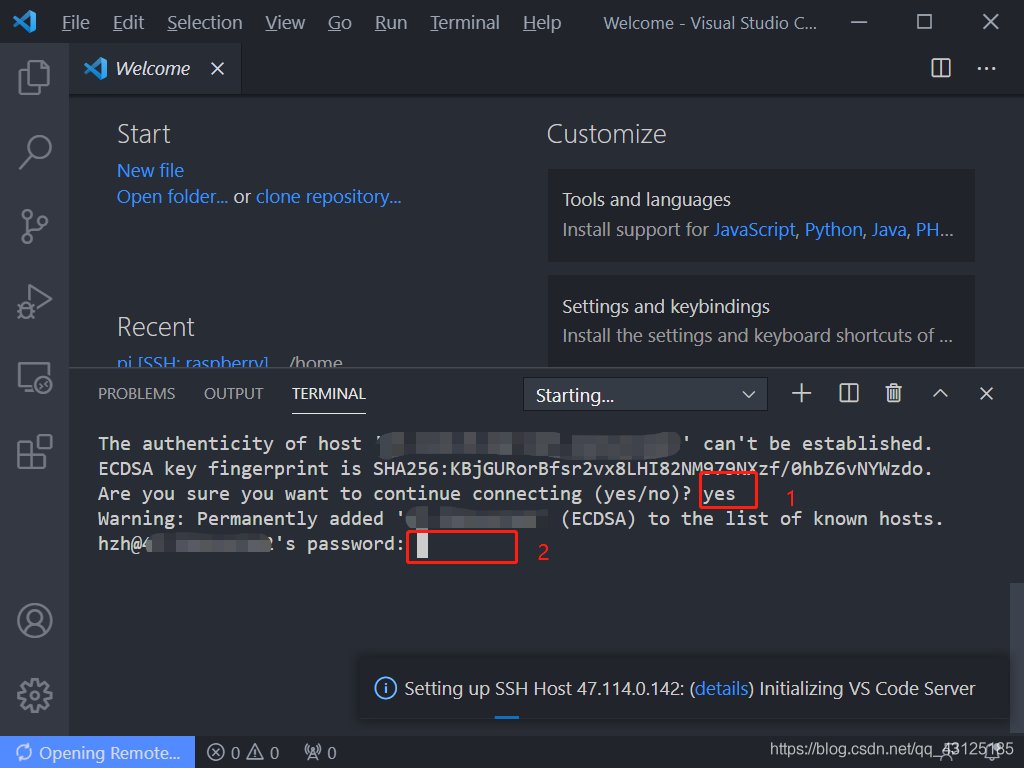Open the Terminal menu
This screenshot has height=768, width=1024.
[x=464, y=23]
